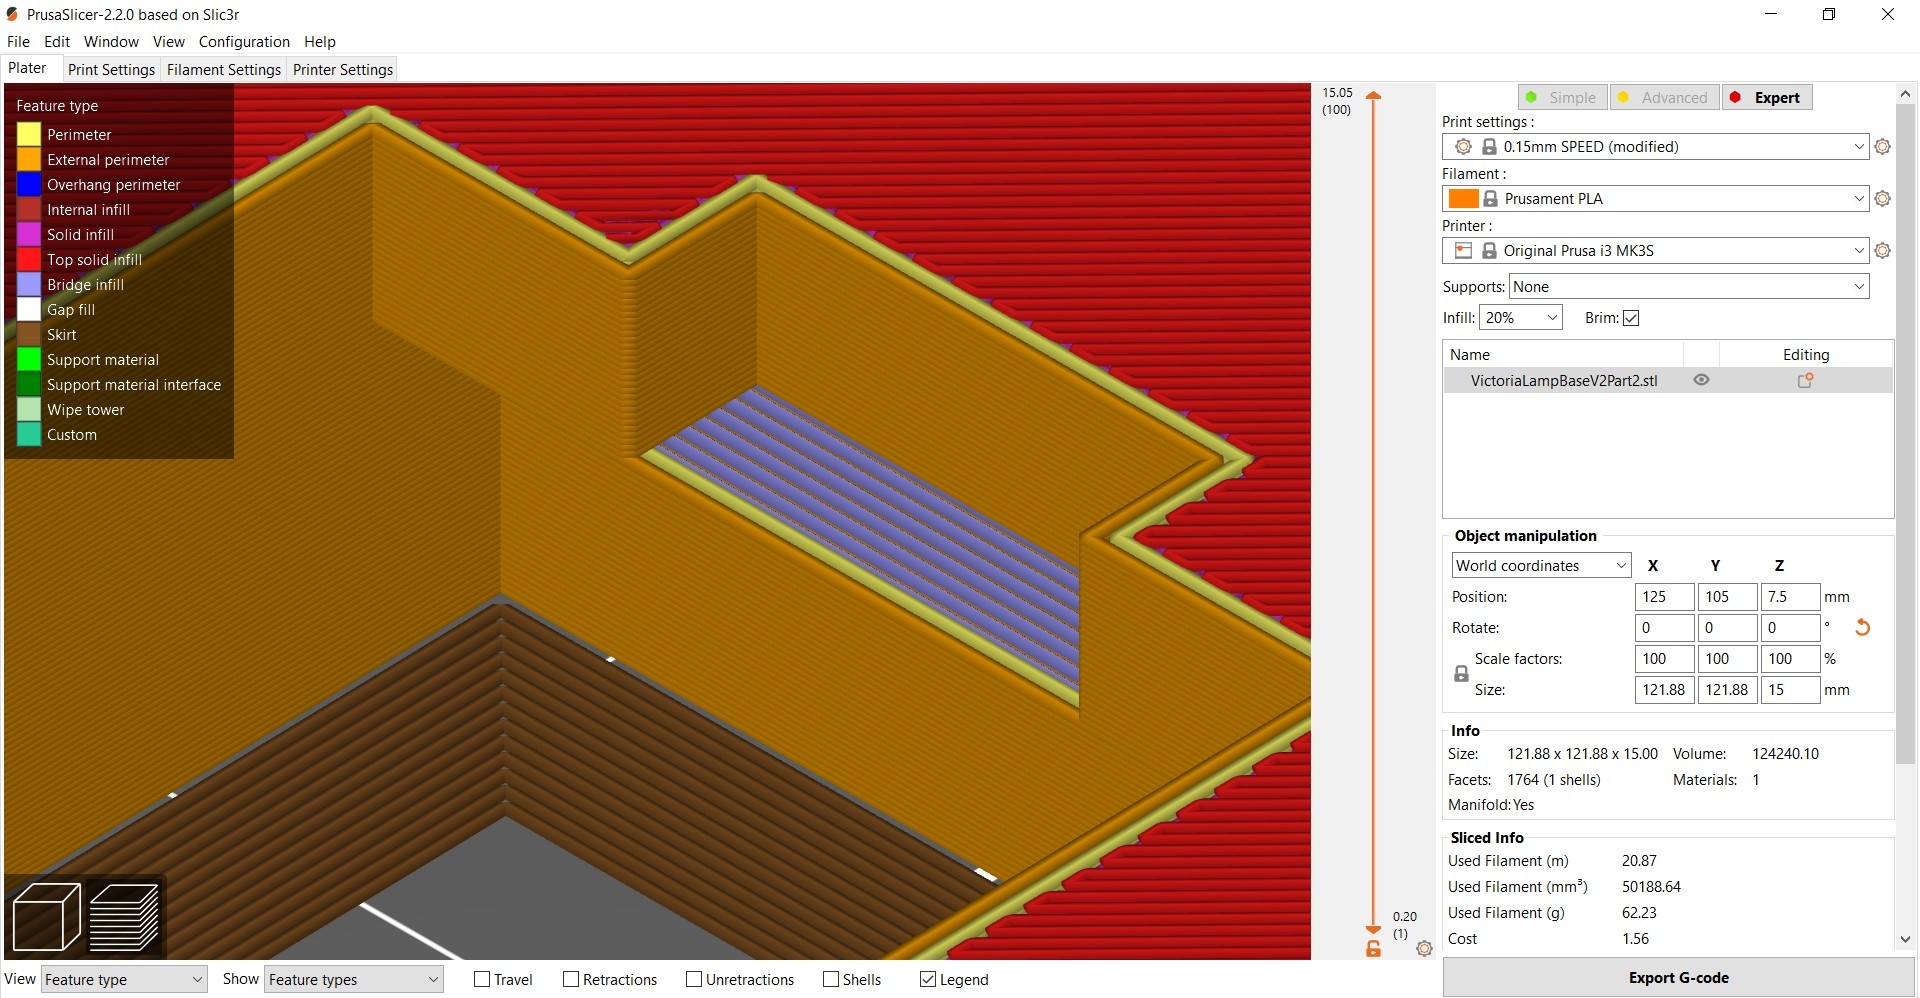Image resolution: width=1920 pixels, height=998 pixels.
Task: Switch to the Plater tab
Action: [x=28, y=68]
